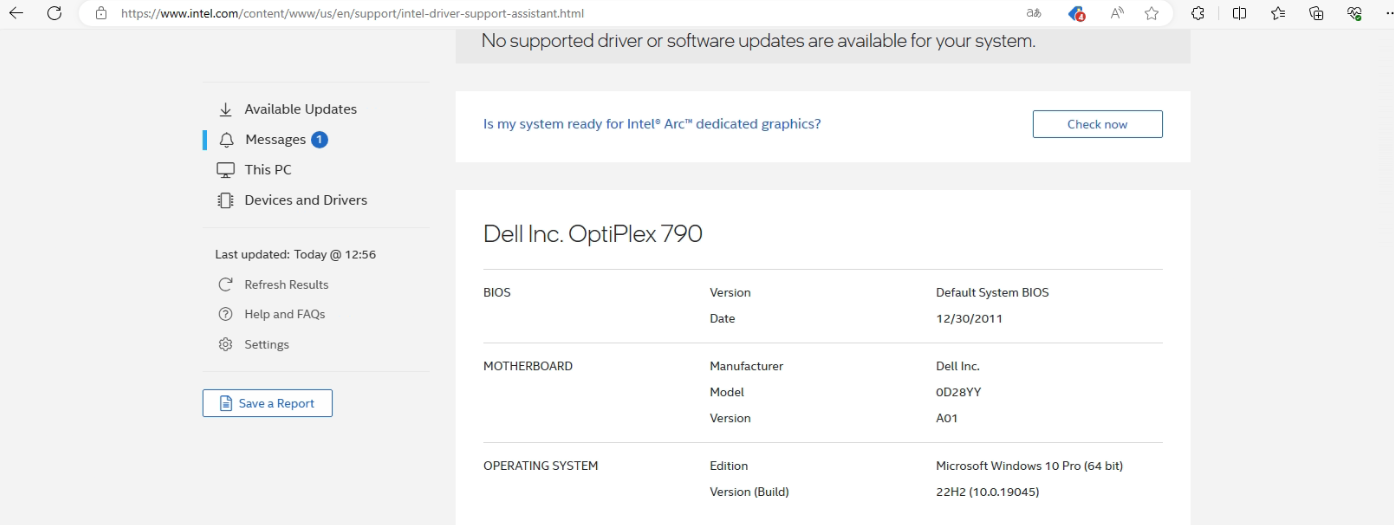Viewport: 1394px width, 525px height.
Task: Reload the page with the refresh icon
Action: [x=55, y=13]
